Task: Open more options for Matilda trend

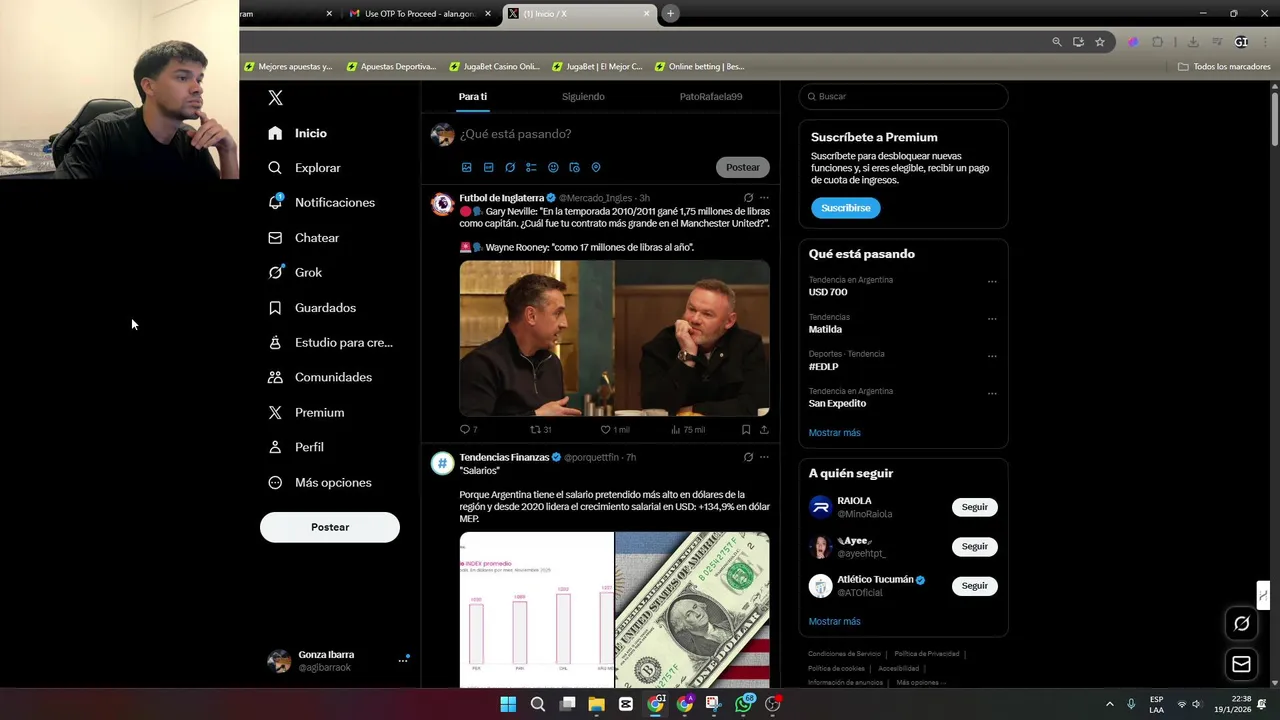Action: [x=992, y=319]
